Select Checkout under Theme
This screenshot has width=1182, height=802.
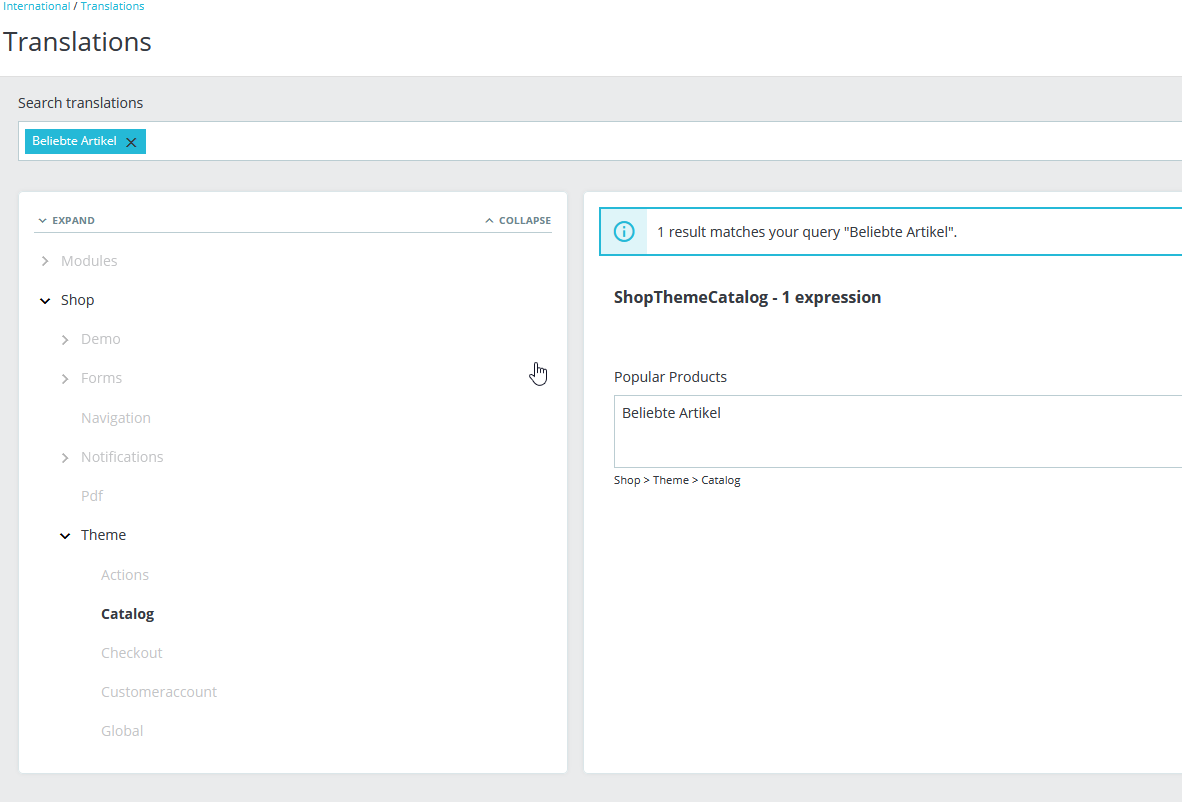pyautogui.click(x=132, y=653)
